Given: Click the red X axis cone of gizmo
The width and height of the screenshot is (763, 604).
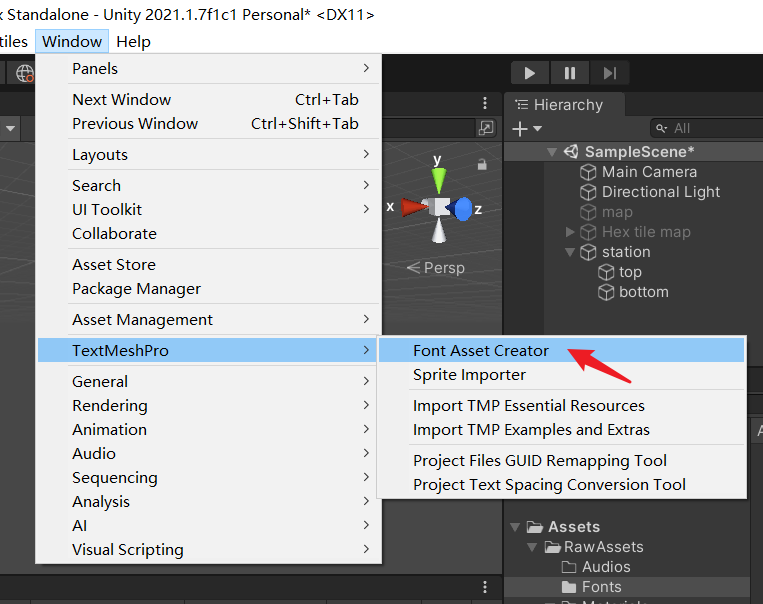Looking at the screenshot, I should 414,207.
